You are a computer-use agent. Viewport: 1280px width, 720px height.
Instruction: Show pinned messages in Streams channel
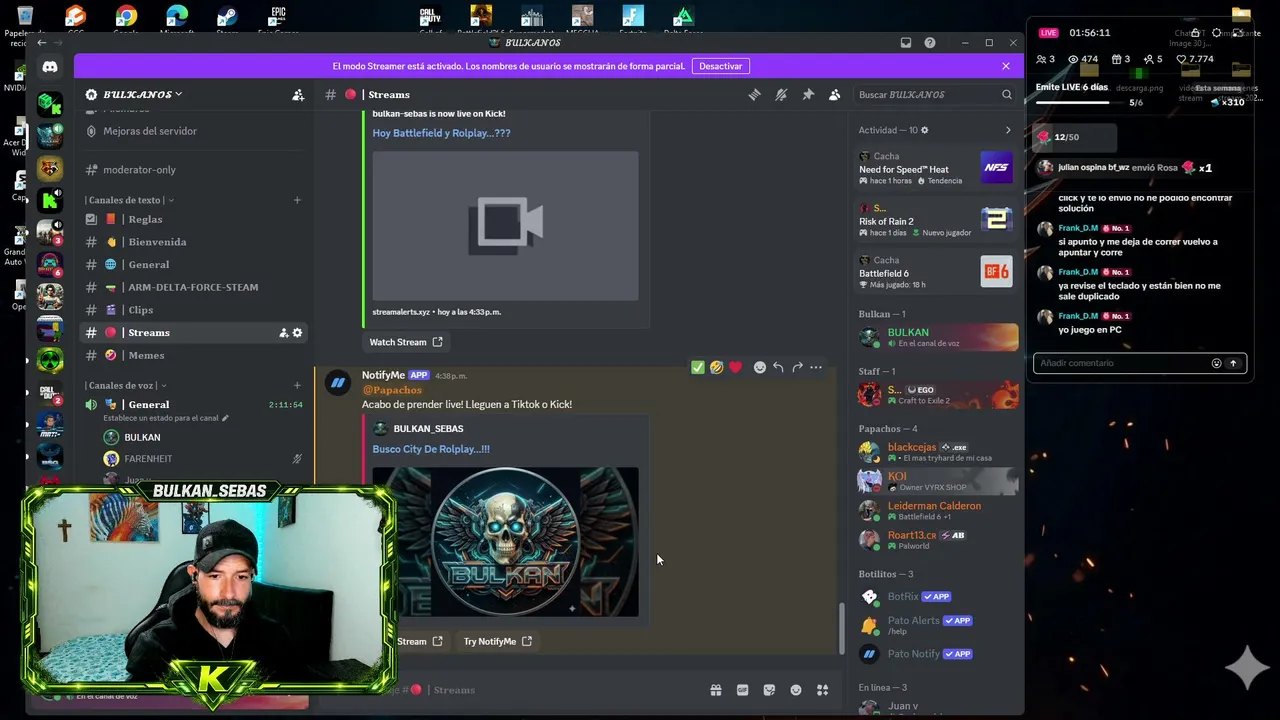[x=808, y=94]
